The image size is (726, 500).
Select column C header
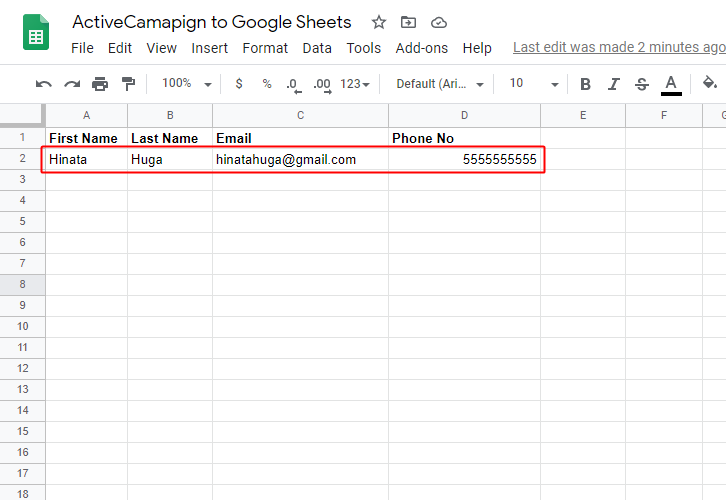(300, 115)
